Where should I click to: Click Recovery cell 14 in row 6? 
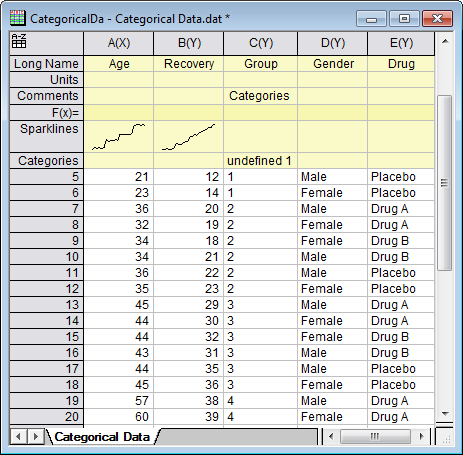click(x=189, y=193)
